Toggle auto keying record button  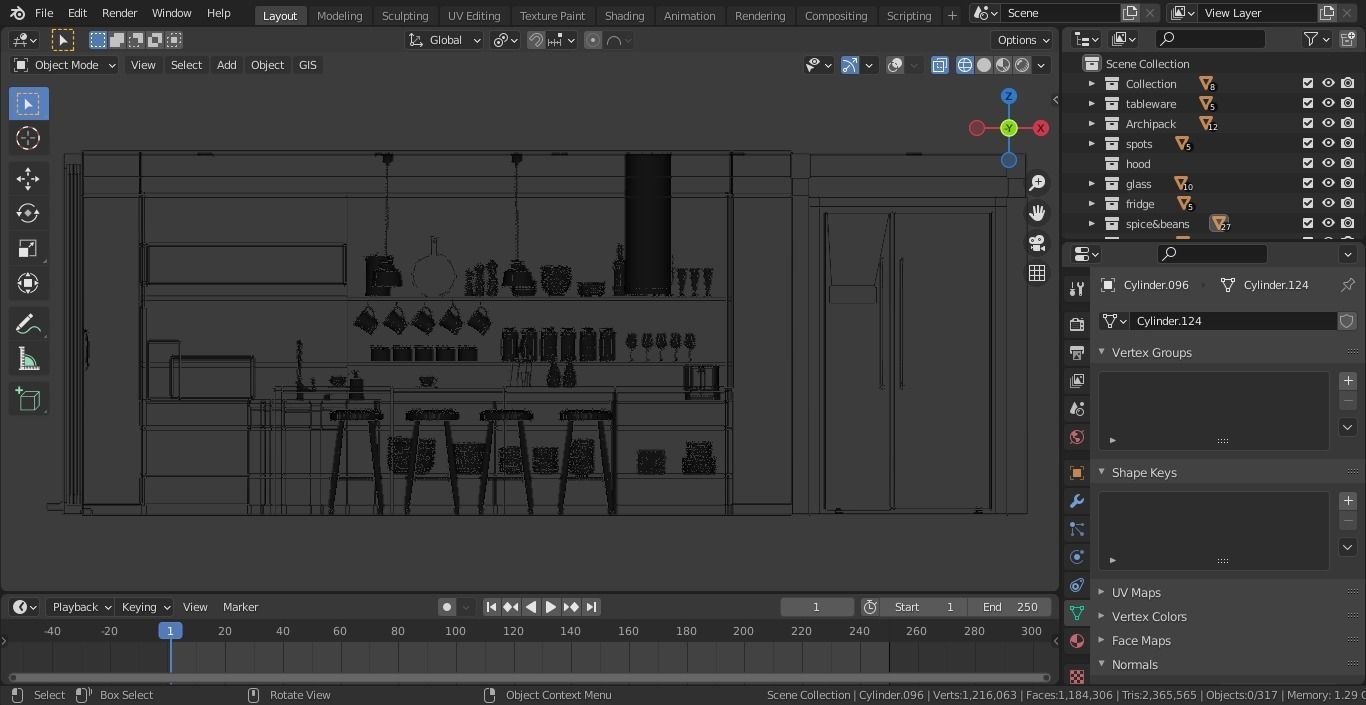[447, 607]
